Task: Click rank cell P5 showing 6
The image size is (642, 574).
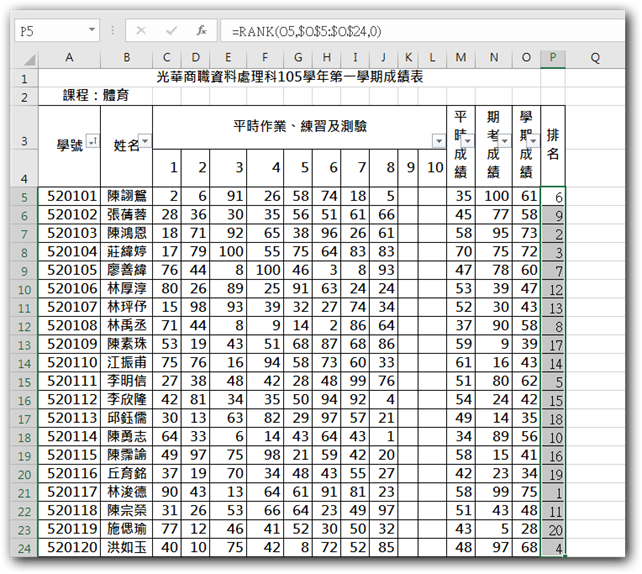Action: 553,197
